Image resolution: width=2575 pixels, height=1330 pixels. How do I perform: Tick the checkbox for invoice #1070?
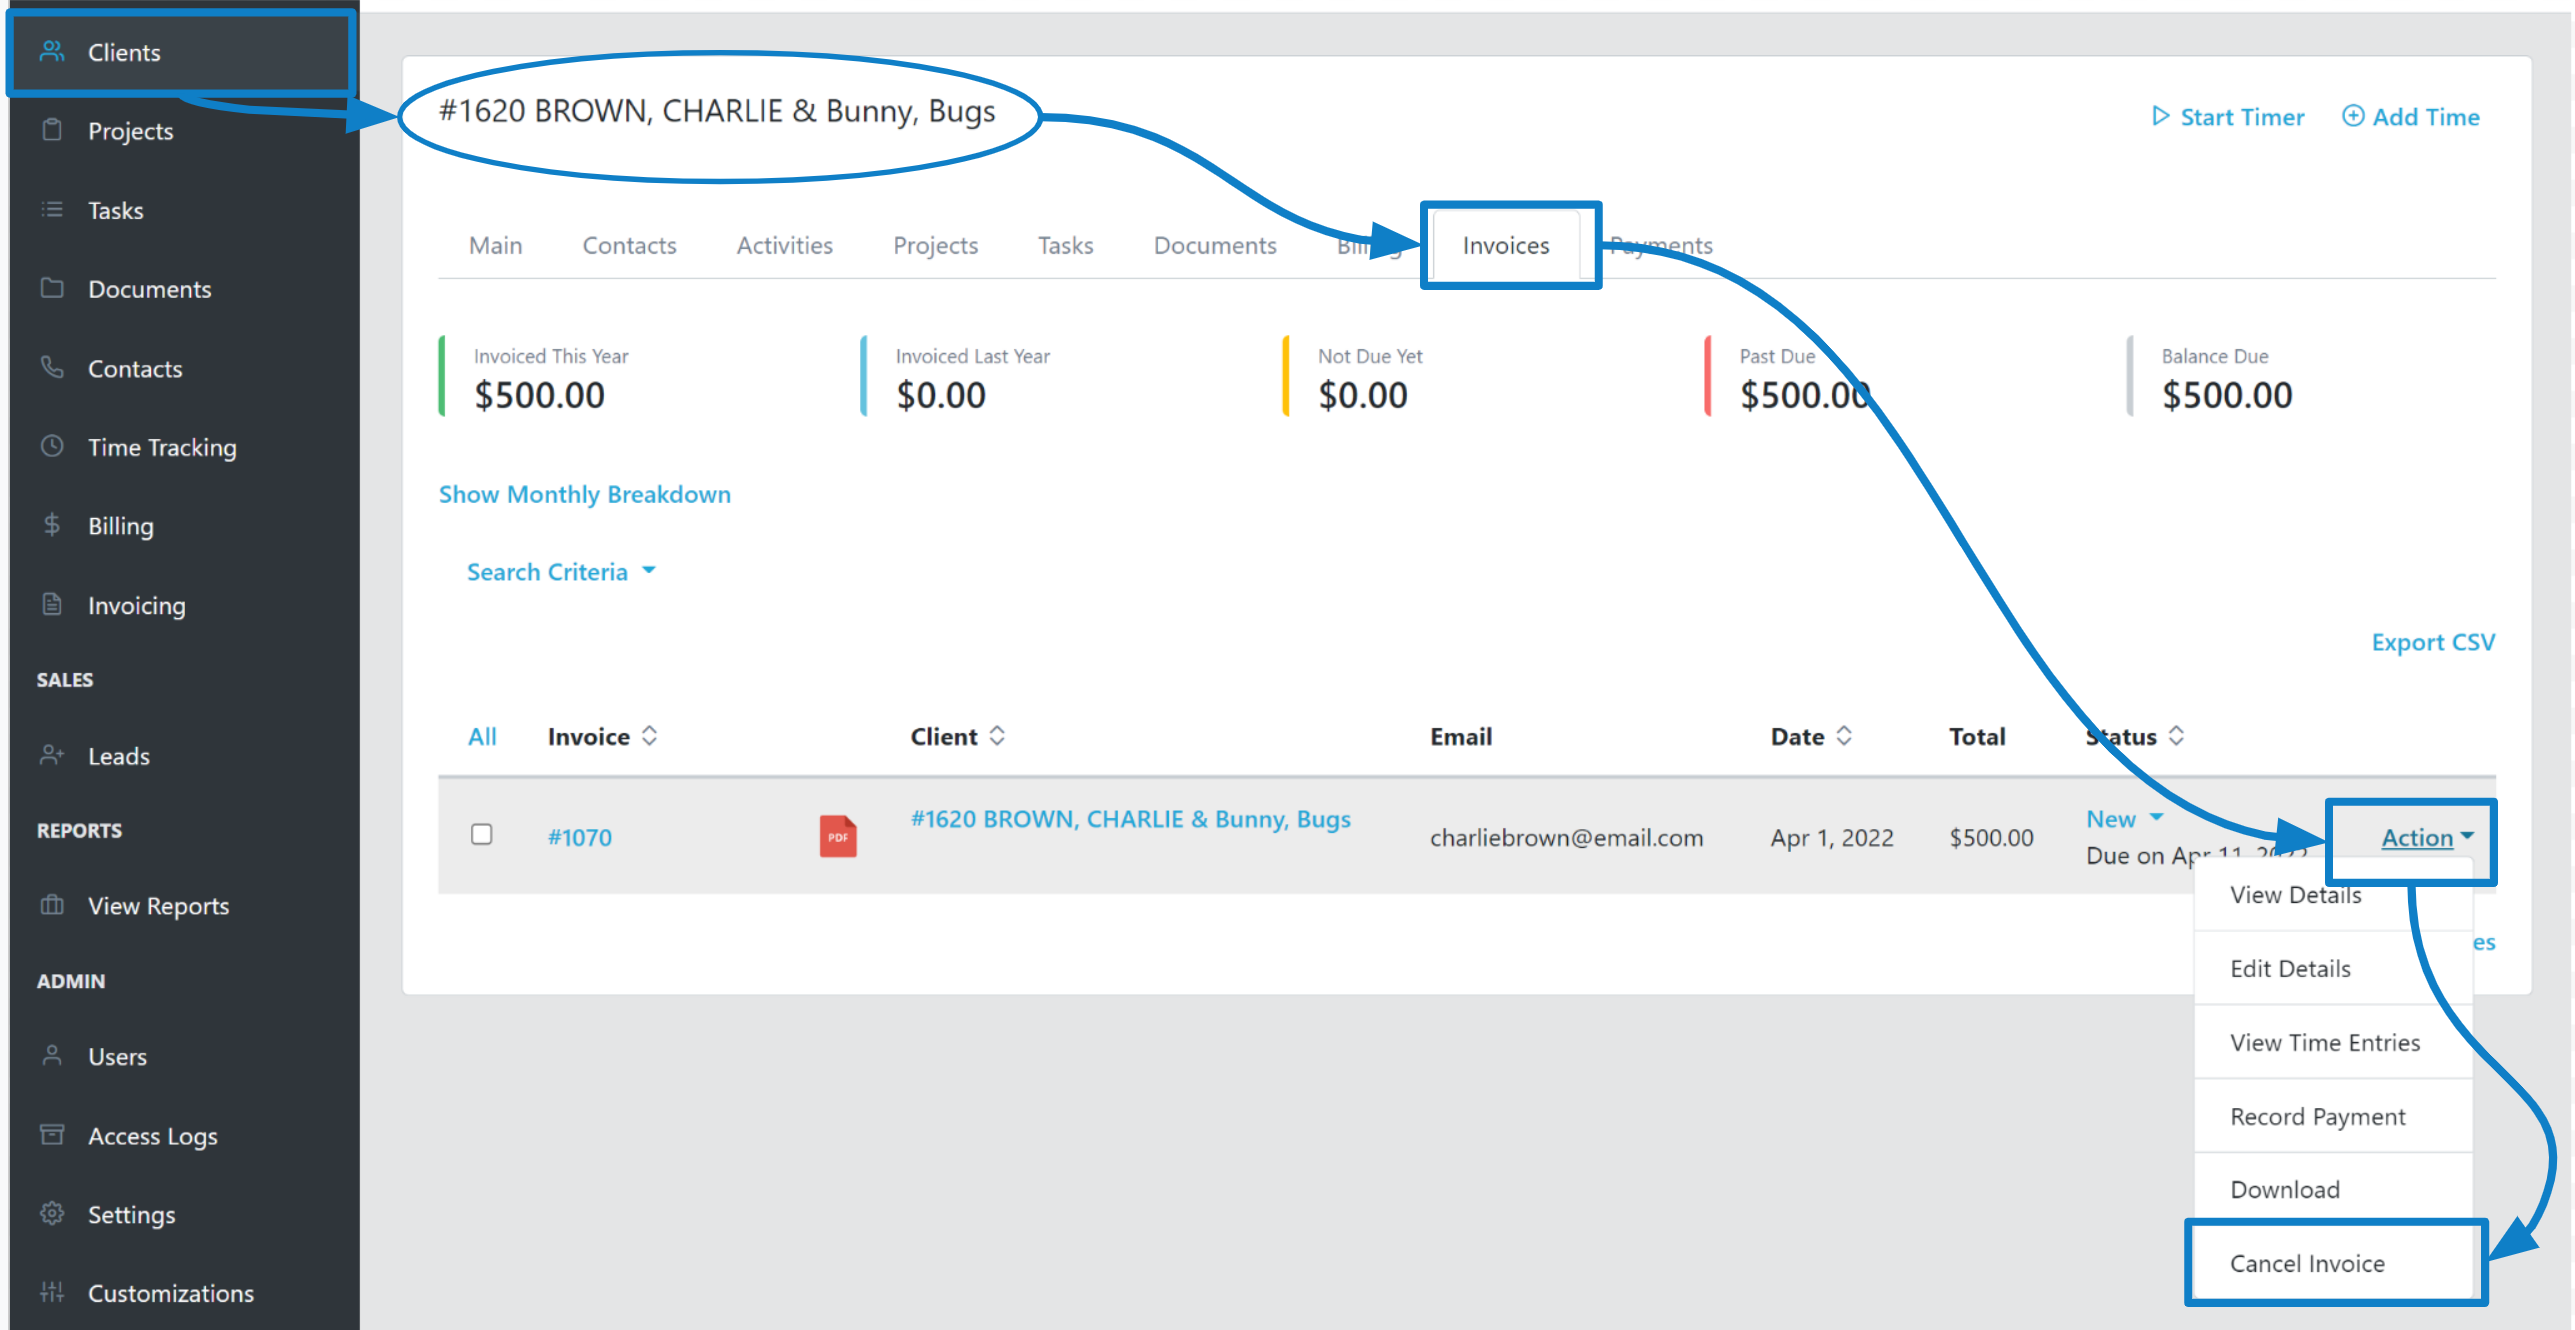(482, 834)
